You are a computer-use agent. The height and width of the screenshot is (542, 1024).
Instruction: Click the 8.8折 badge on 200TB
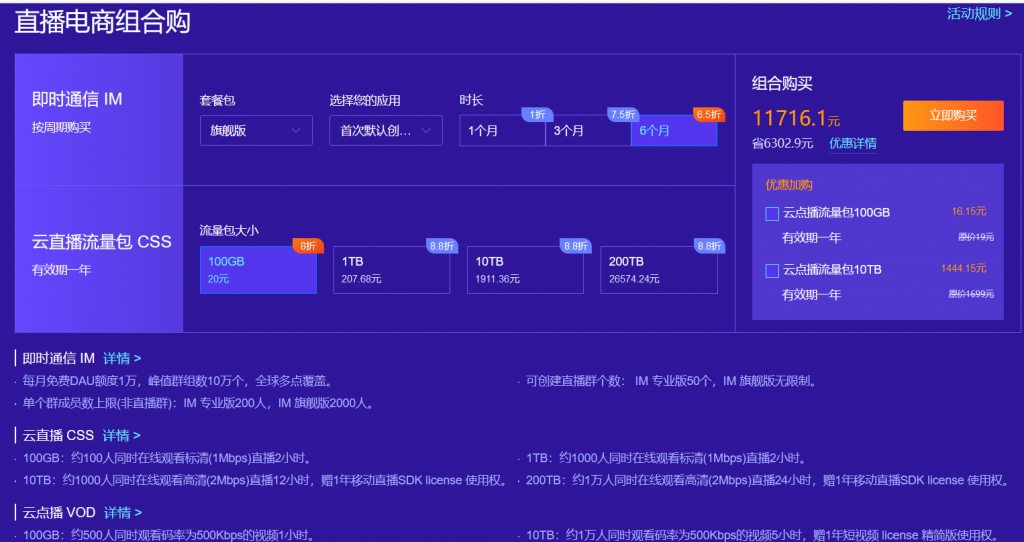(x=709, y=246)
